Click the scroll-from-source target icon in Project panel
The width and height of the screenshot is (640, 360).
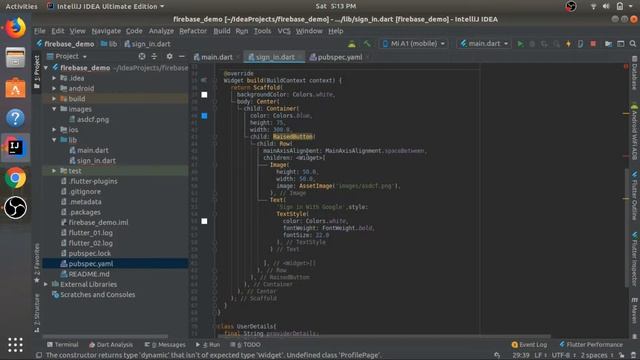coord(142,56)
